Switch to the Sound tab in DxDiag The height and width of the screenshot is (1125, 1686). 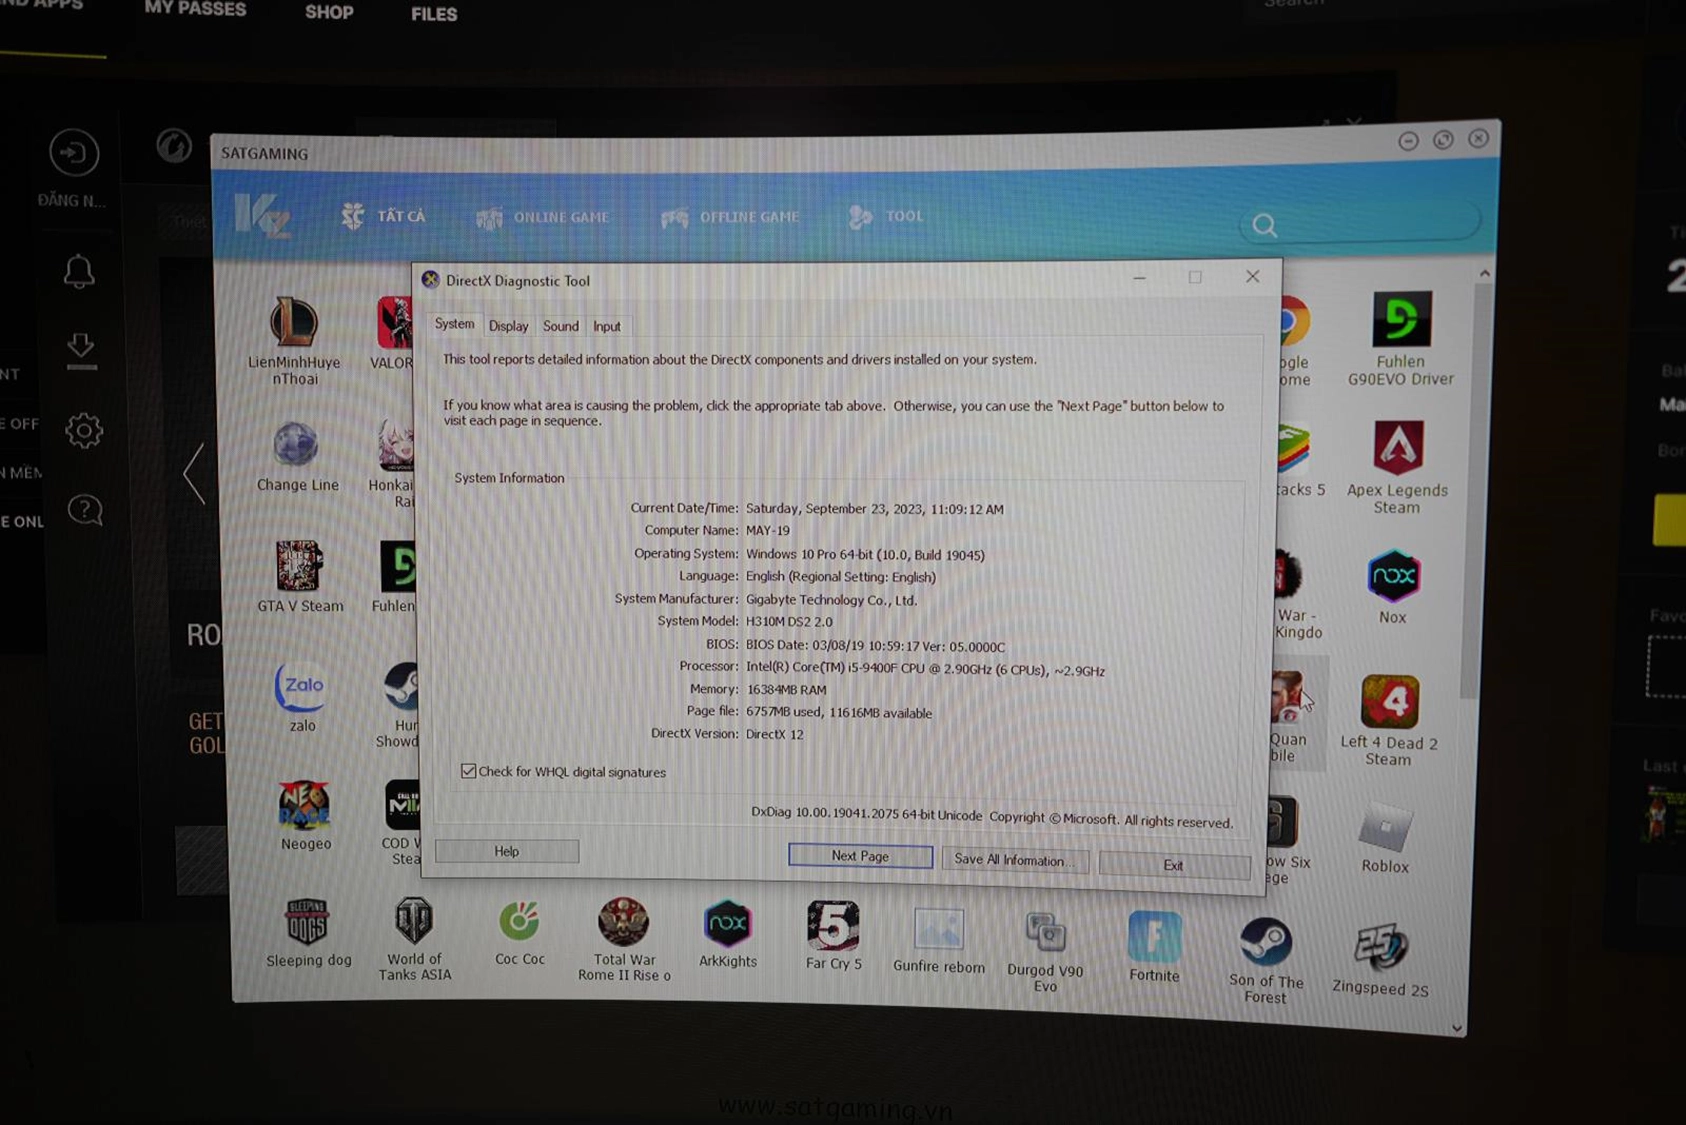click(x=560, y=326)
